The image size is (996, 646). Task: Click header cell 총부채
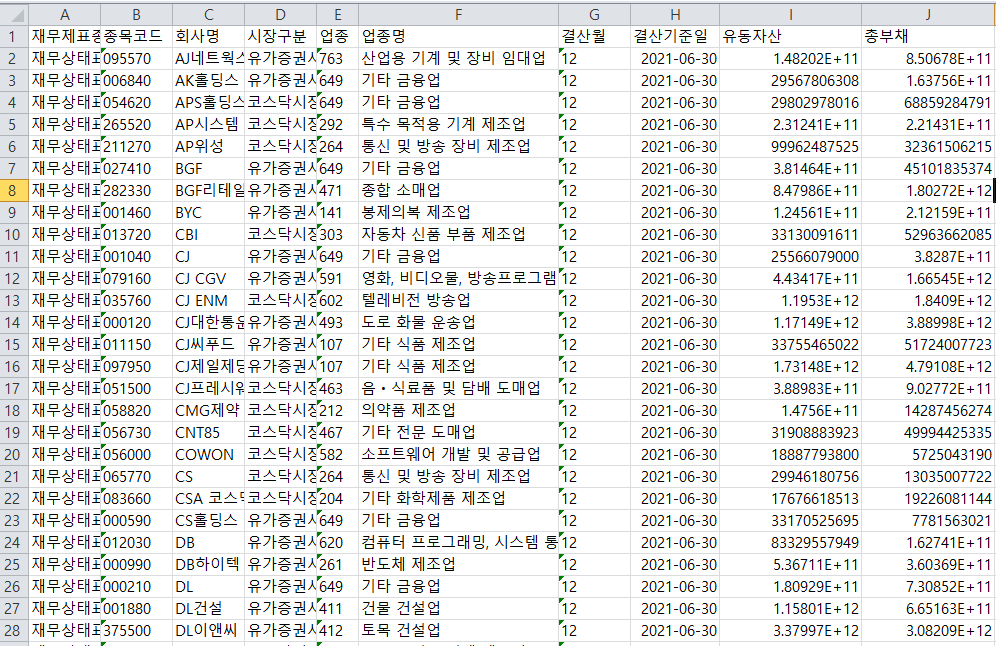(x=928, y=36)
